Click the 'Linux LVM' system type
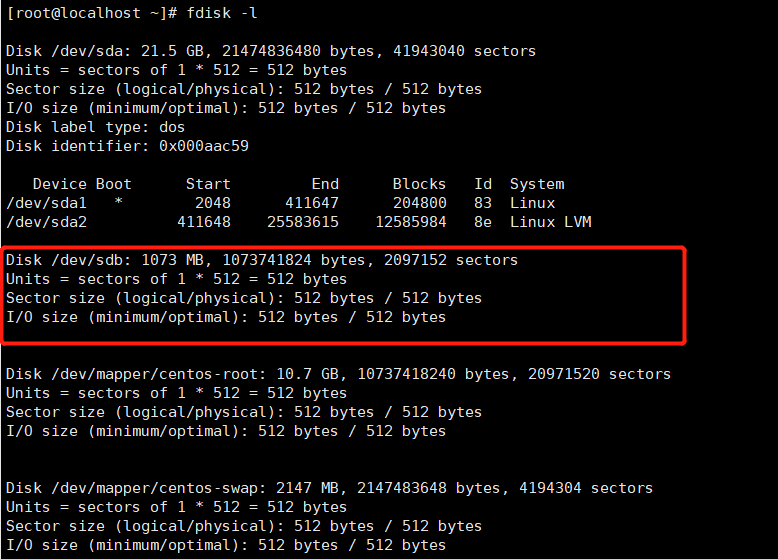The image size is (778, 559). tap(550, 222)
